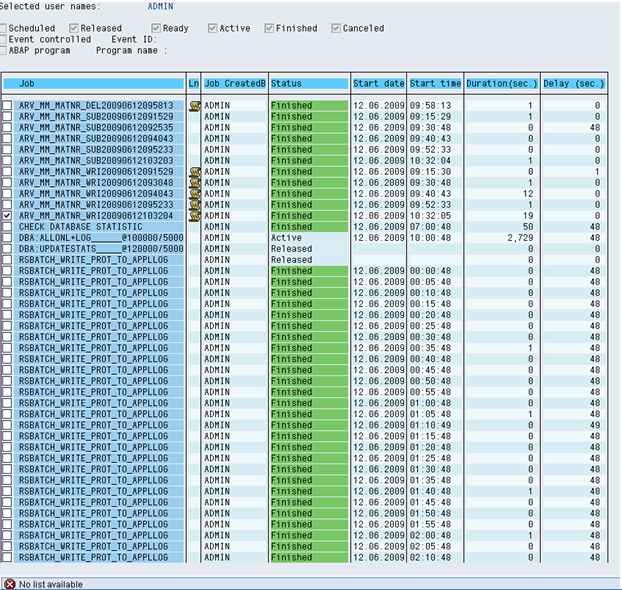Toggle the Active checkbox
Viewport: 622px width, 590px height.
click(x=213, y=28)
